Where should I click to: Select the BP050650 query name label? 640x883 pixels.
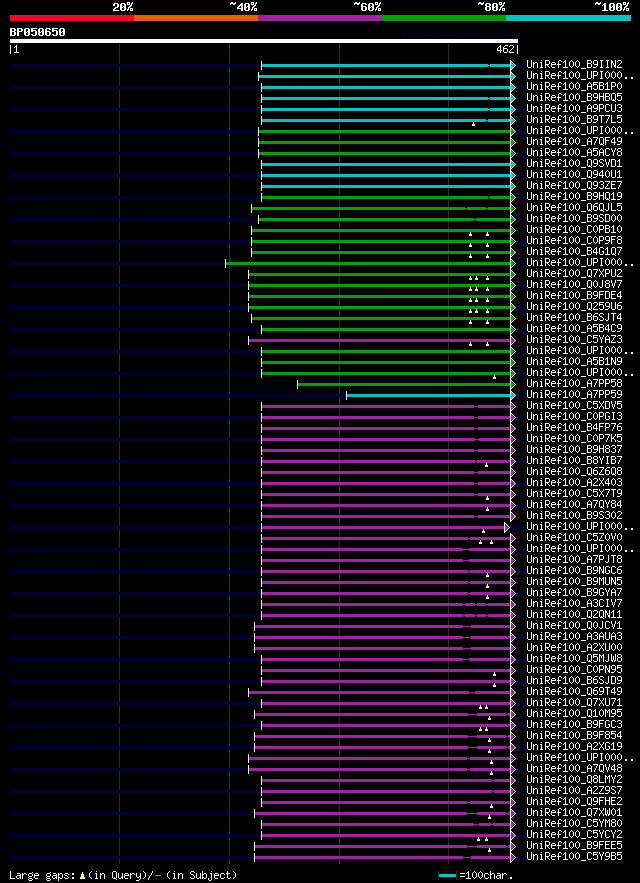pyautogui.click(x=37, y=32)
